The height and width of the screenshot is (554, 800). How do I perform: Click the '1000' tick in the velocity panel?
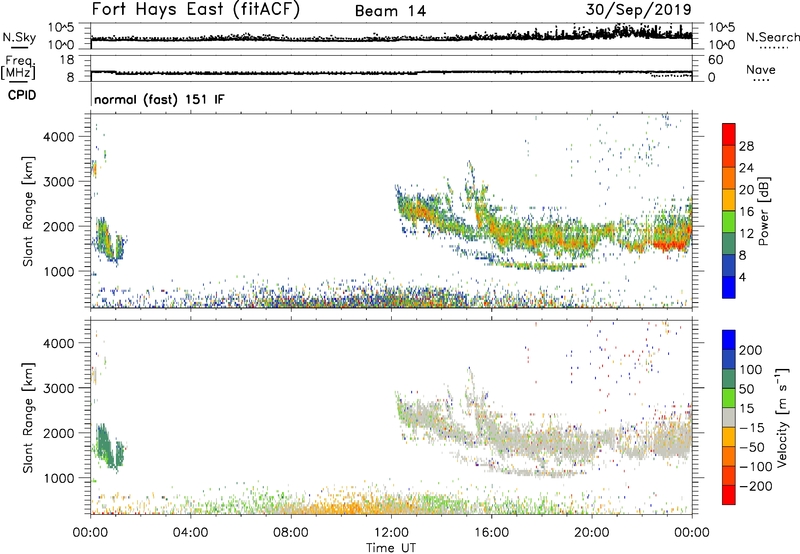point(59,478)
